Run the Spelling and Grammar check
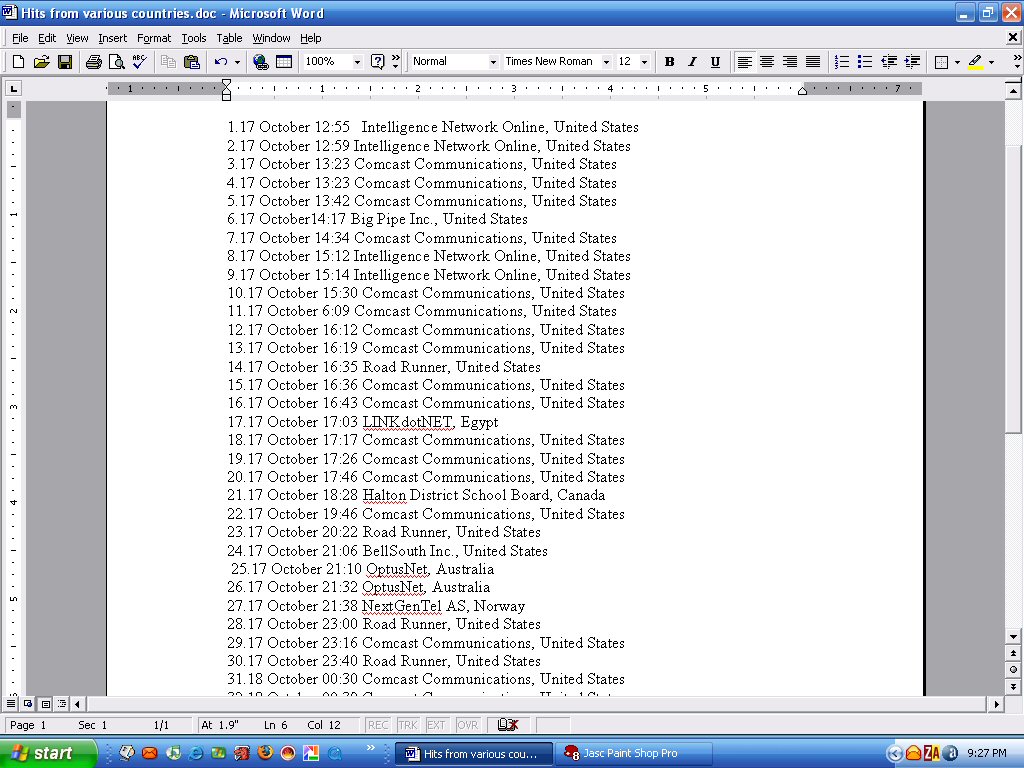This screenshot has height=768, width=1024. click(x=139, y=62)
